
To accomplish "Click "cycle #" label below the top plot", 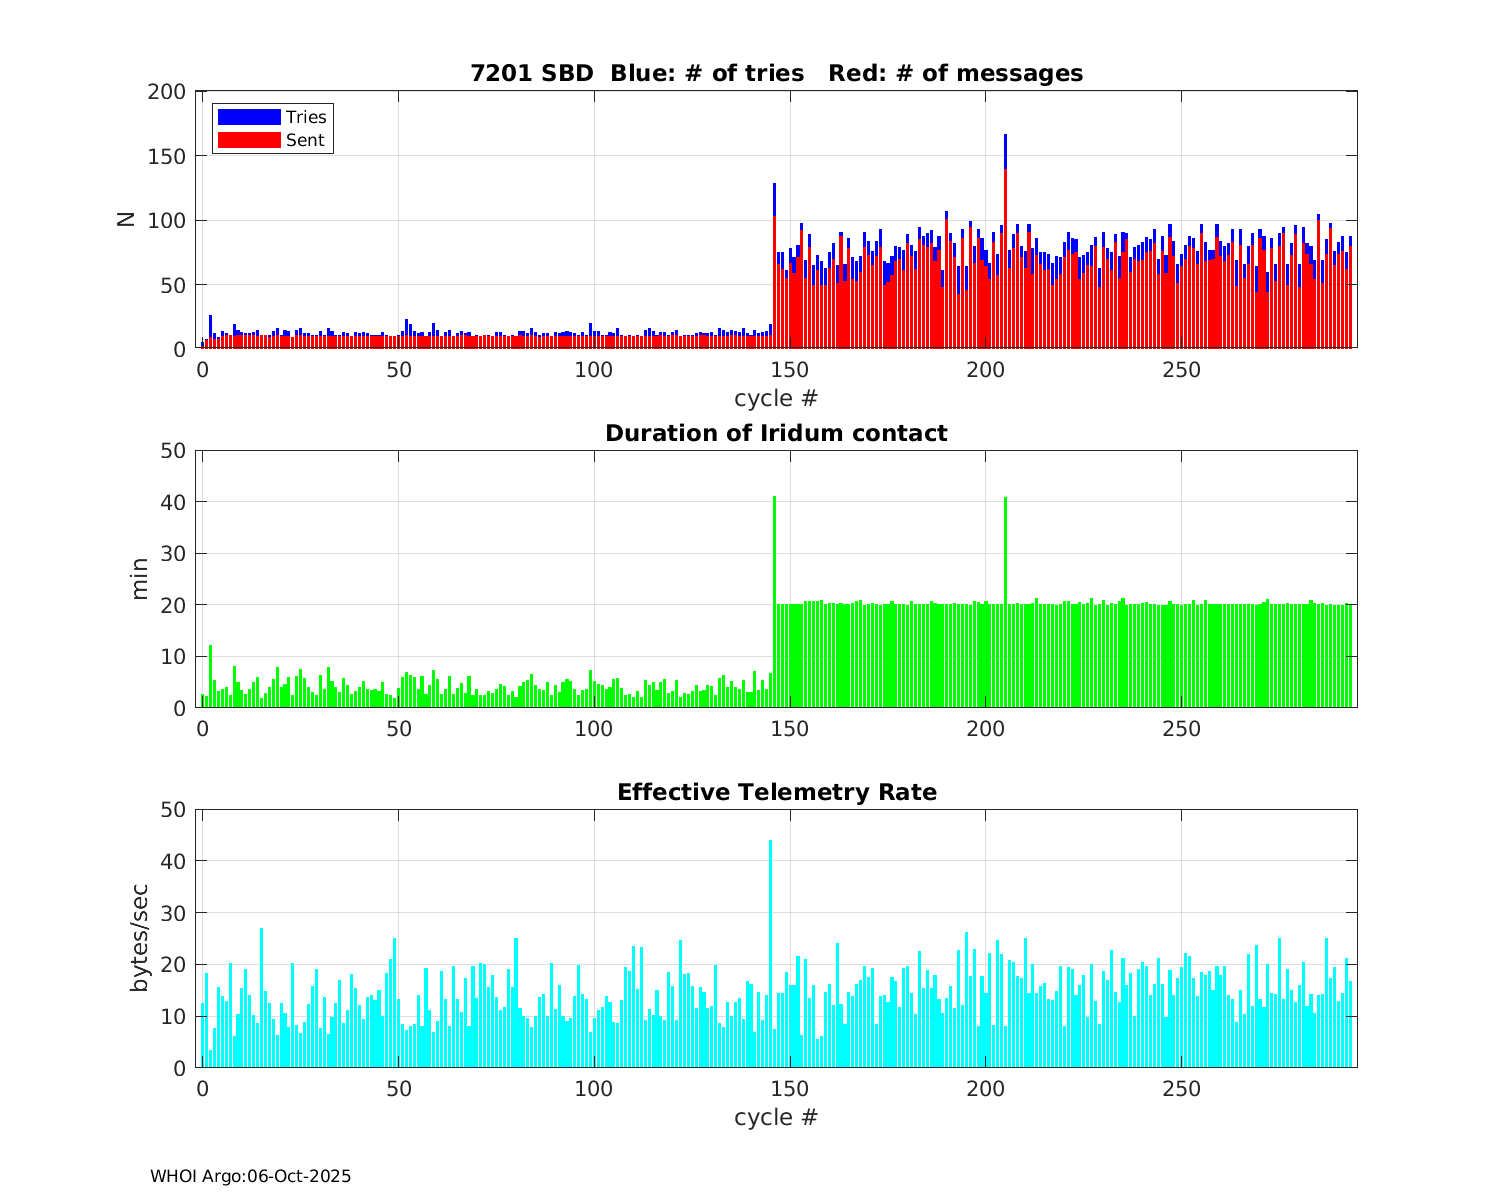I will tap(776, 398).
